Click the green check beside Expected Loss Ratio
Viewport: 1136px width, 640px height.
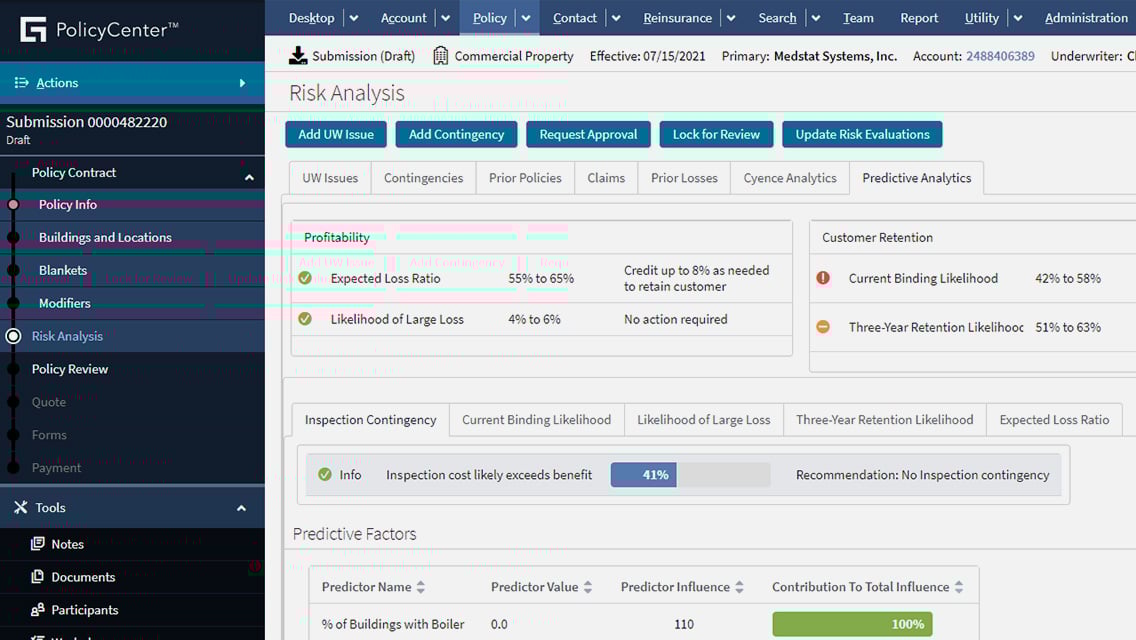pyautogui.click(x=305, y=278)
